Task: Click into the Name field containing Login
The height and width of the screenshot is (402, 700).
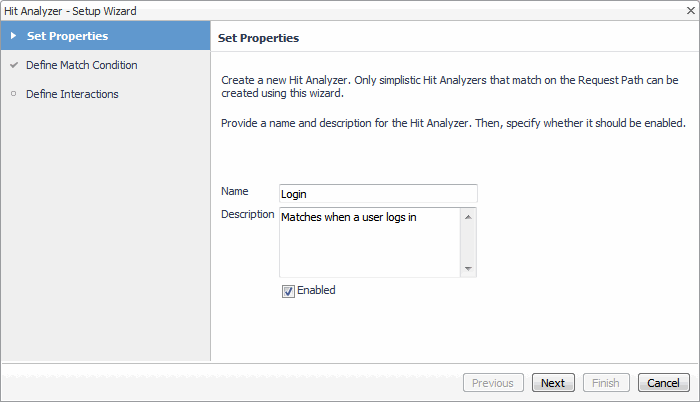Action: pos(377,193)
